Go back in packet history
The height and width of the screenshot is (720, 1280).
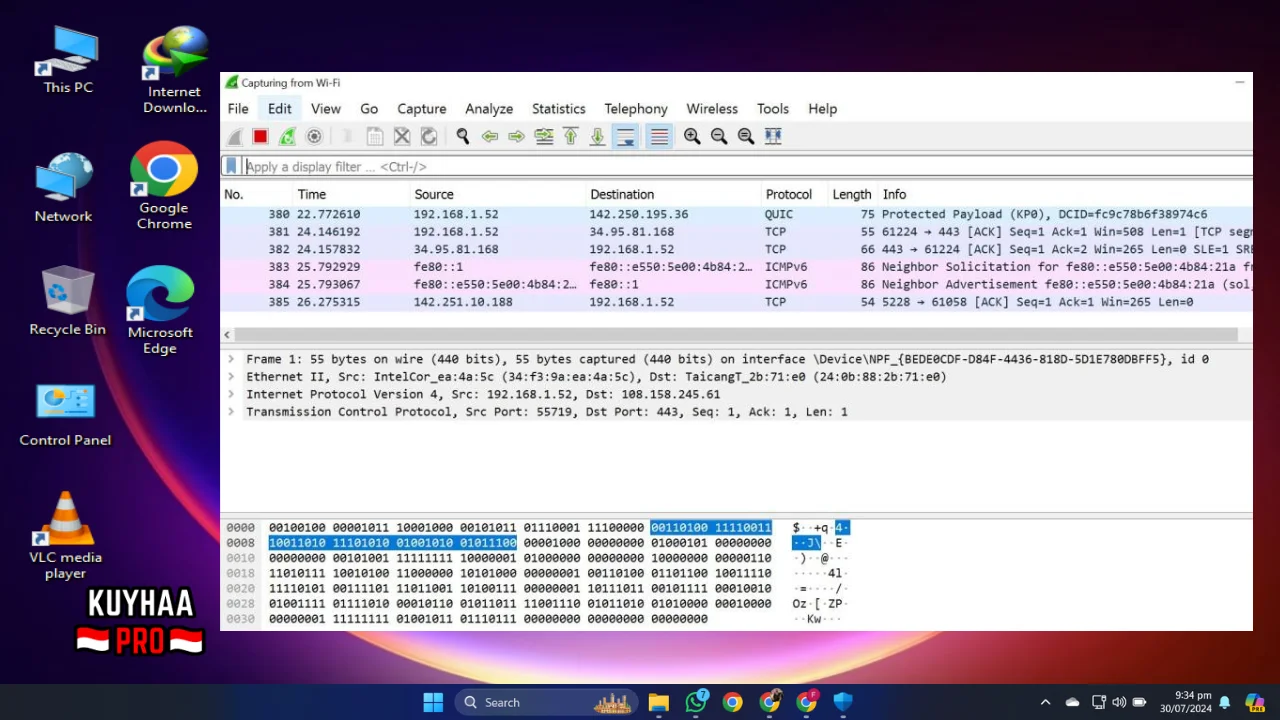point(490,137)
